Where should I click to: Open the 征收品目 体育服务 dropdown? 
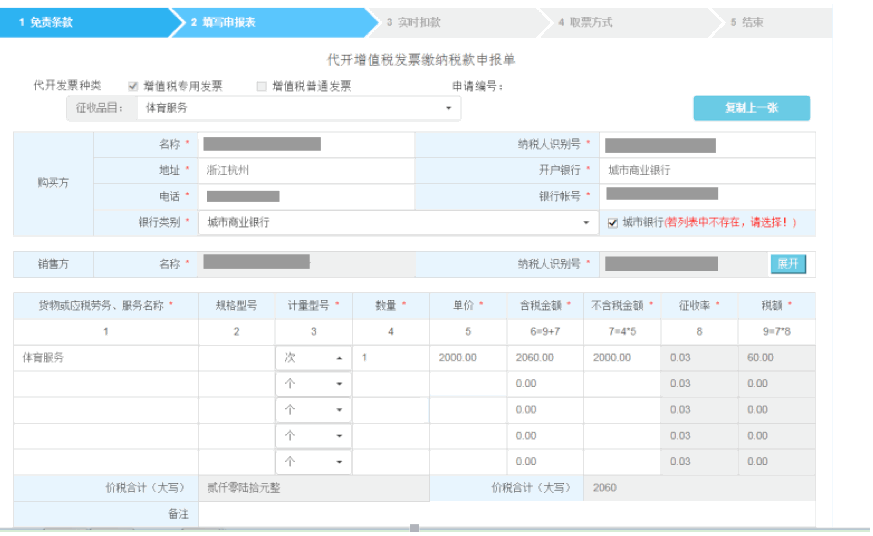pyautogui.click(x=298, y=108)
